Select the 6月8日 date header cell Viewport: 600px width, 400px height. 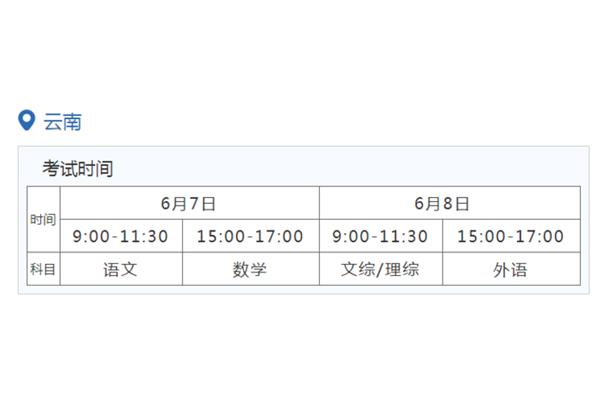pyautogui.click(x=450, y=203)
